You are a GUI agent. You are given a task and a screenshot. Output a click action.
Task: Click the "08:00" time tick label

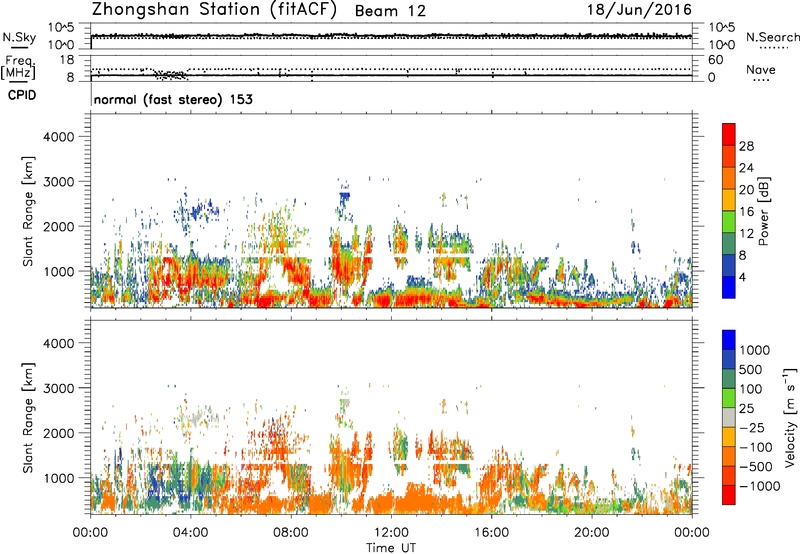pyautogui.click(x=291, y=533)
